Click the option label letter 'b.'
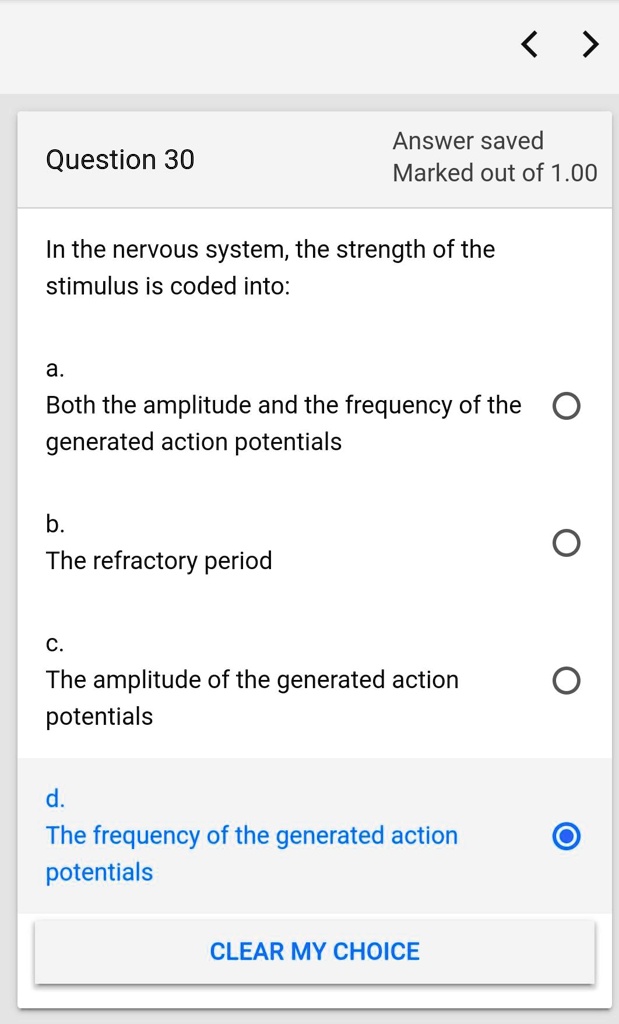 point(54,524)
